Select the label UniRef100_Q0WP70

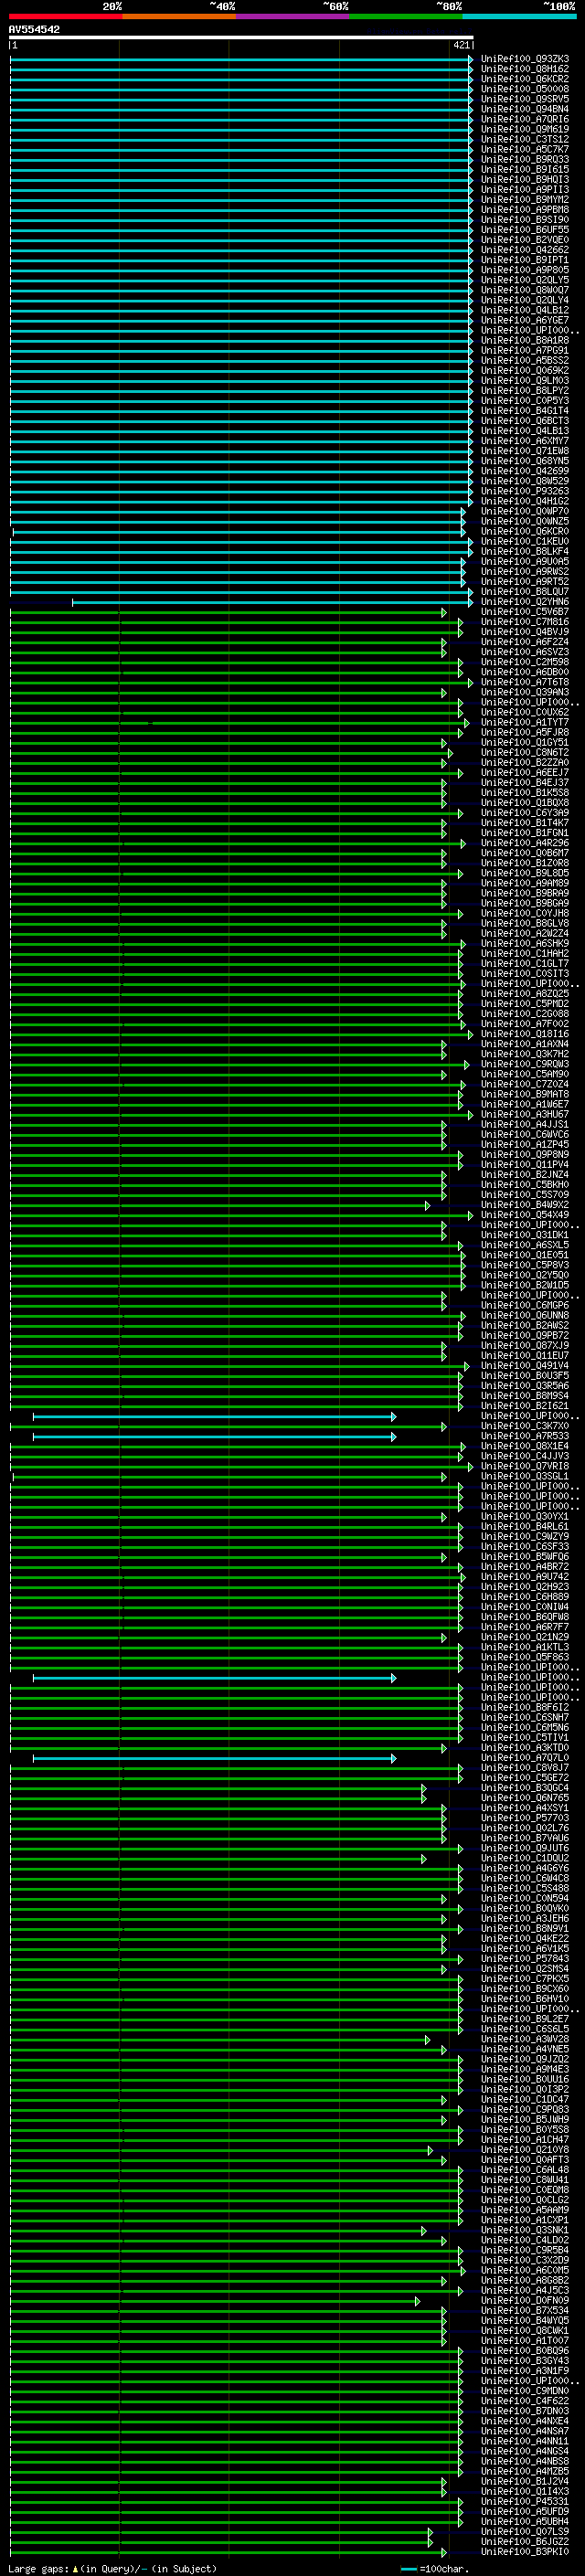(x=525, y=511)
